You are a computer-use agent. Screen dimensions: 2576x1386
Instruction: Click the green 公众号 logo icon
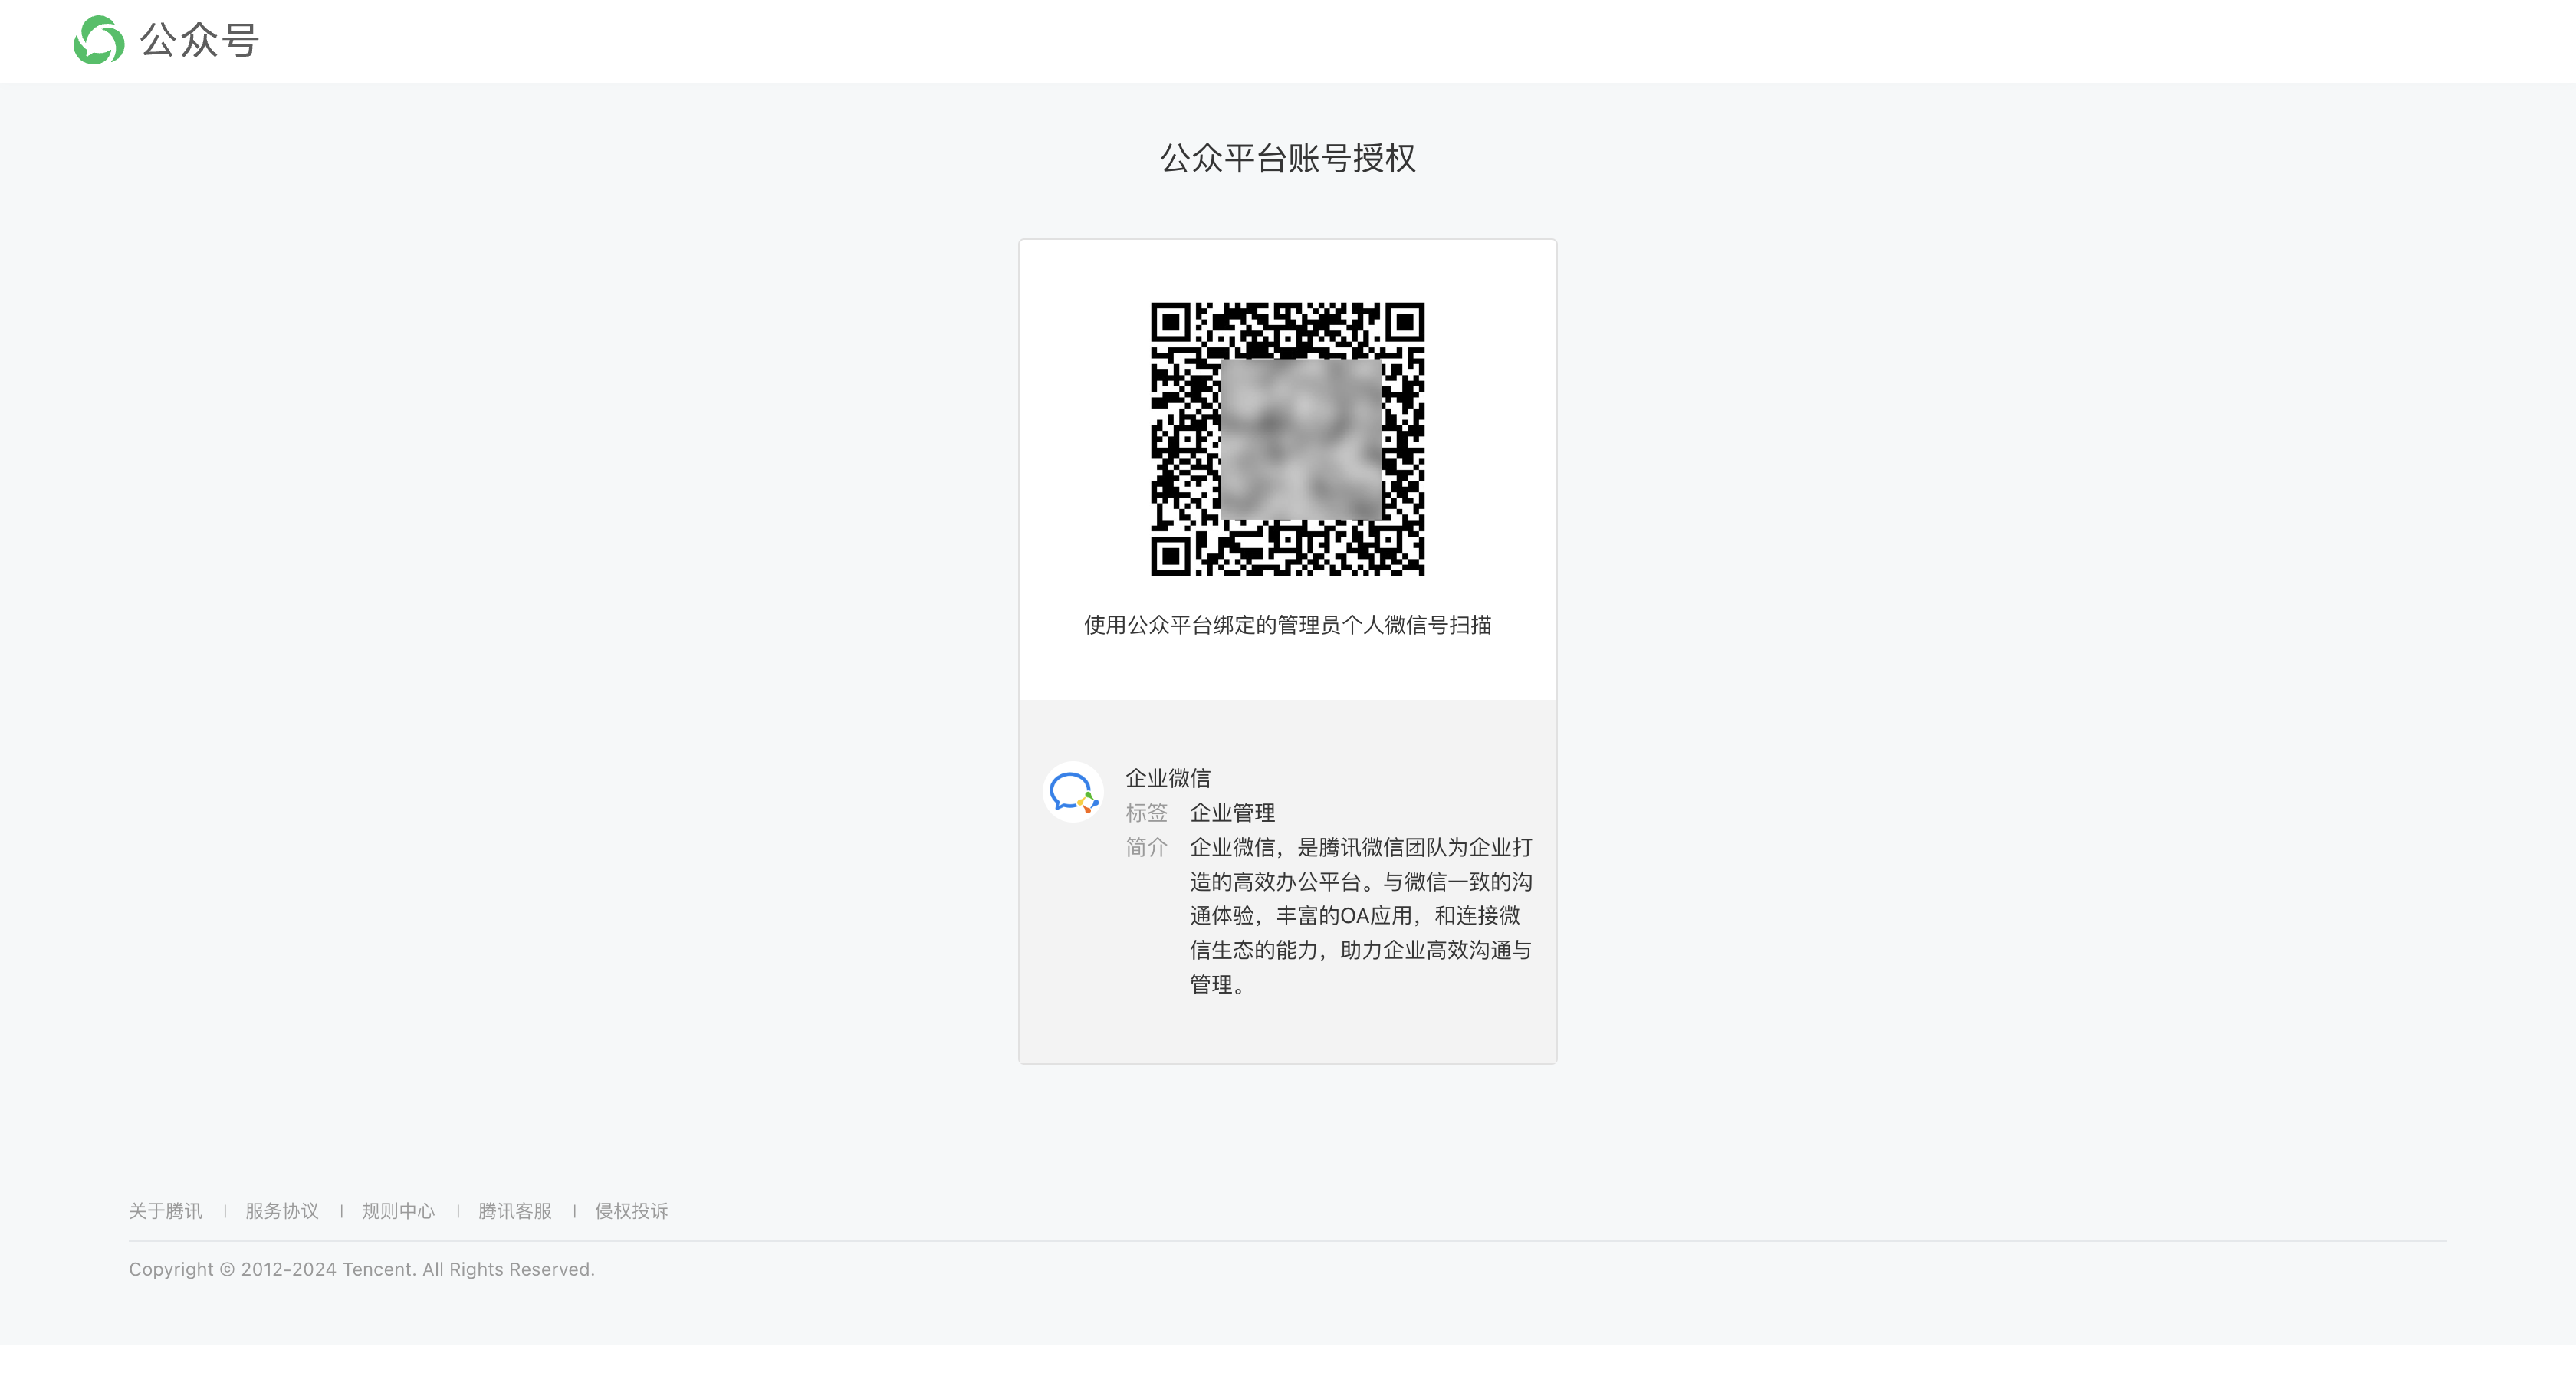pos(99,40)
